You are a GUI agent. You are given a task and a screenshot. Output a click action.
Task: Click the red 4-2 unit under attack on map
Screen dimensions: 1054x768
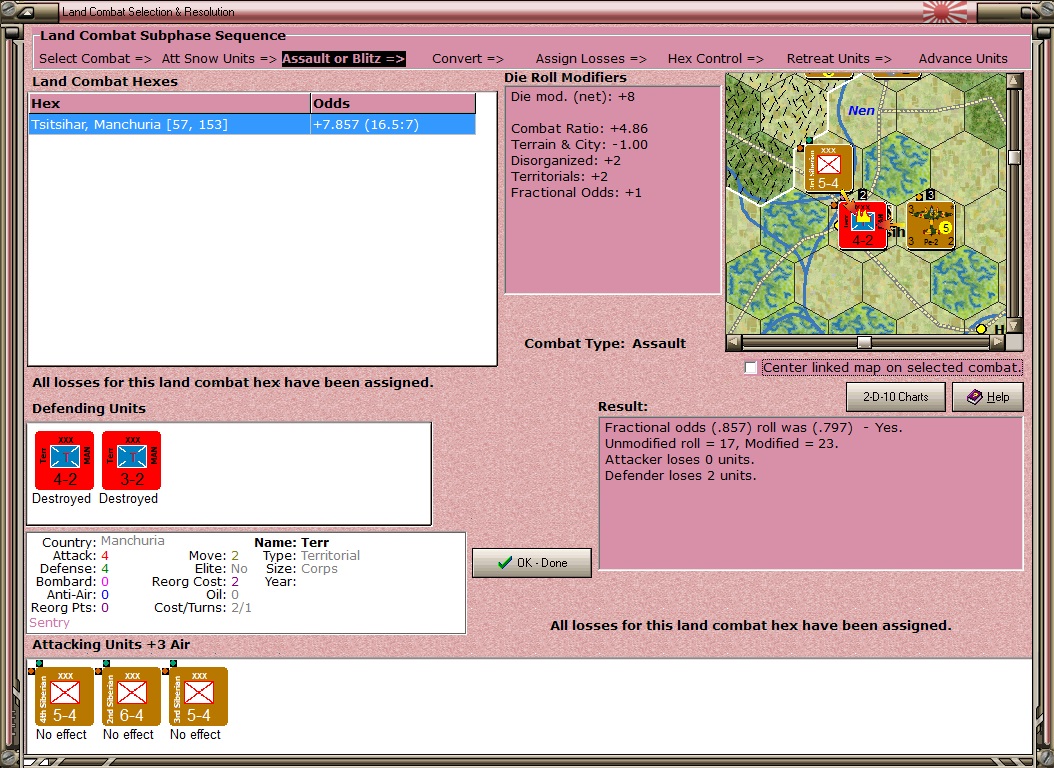coord(861,225)
